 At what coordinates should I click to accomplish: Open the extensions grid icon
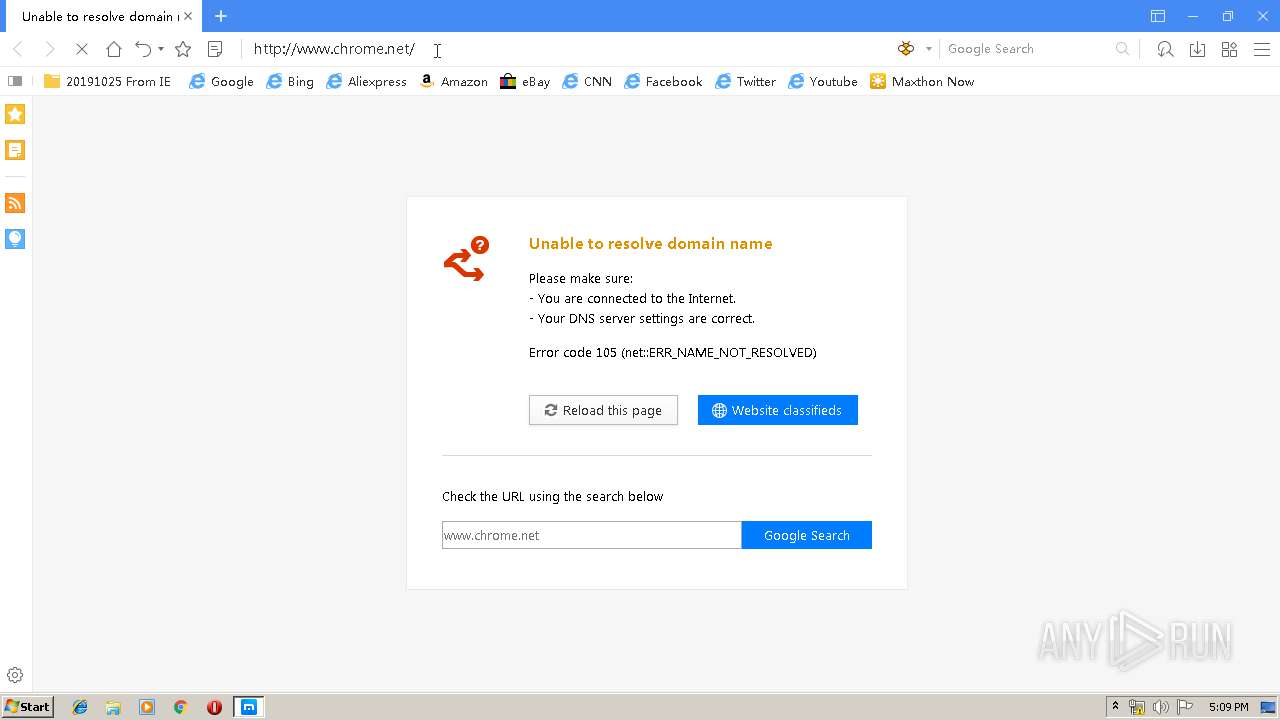[x=1230, y=49]
